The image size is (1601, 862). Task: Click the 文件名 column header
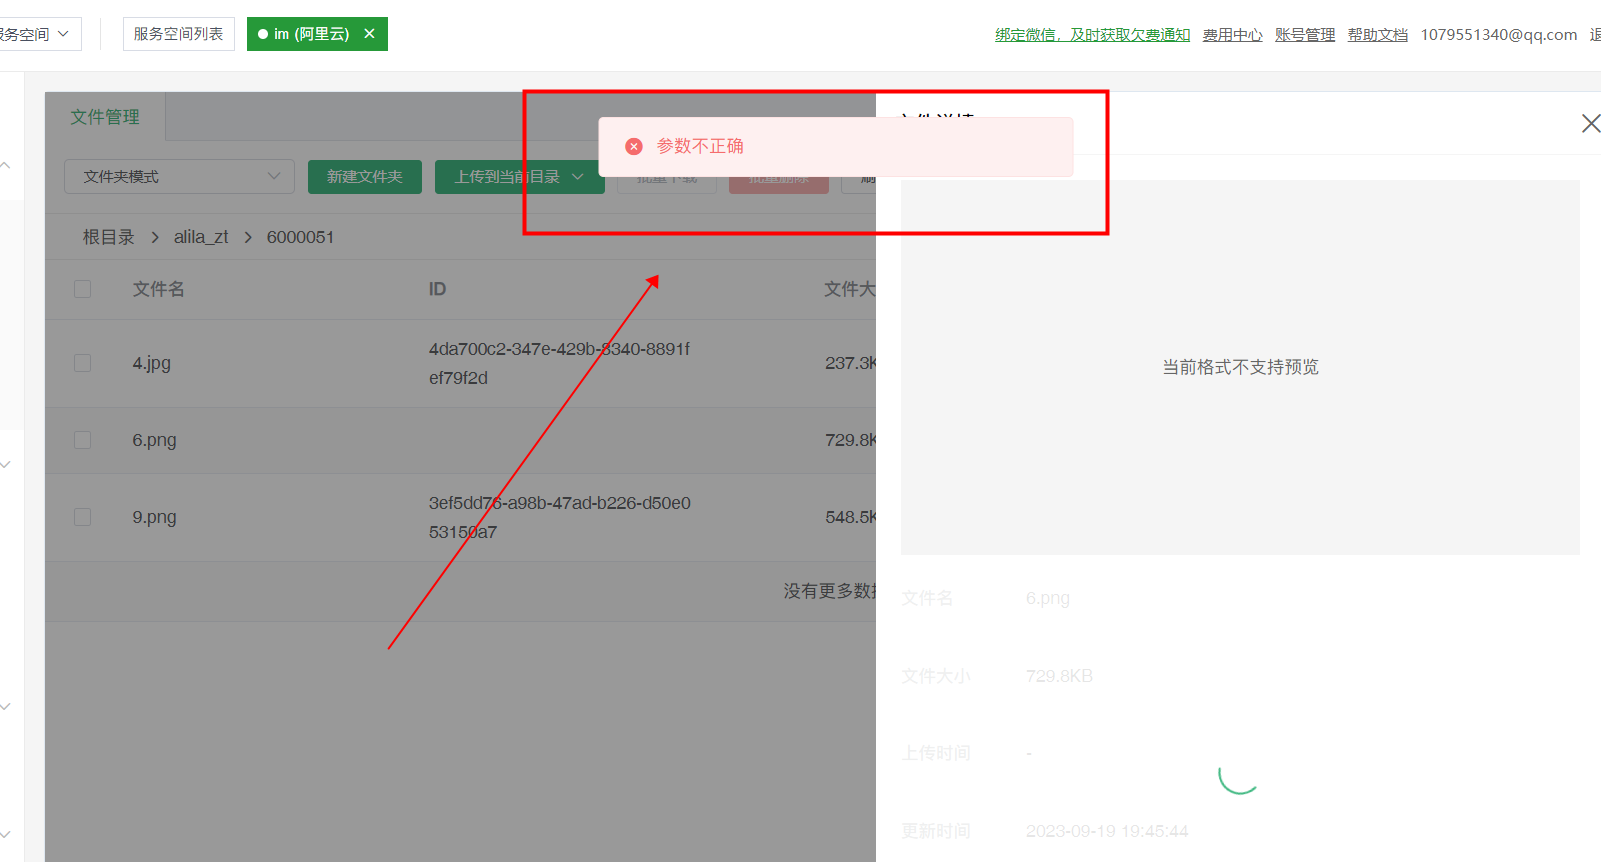coord(158,289)
